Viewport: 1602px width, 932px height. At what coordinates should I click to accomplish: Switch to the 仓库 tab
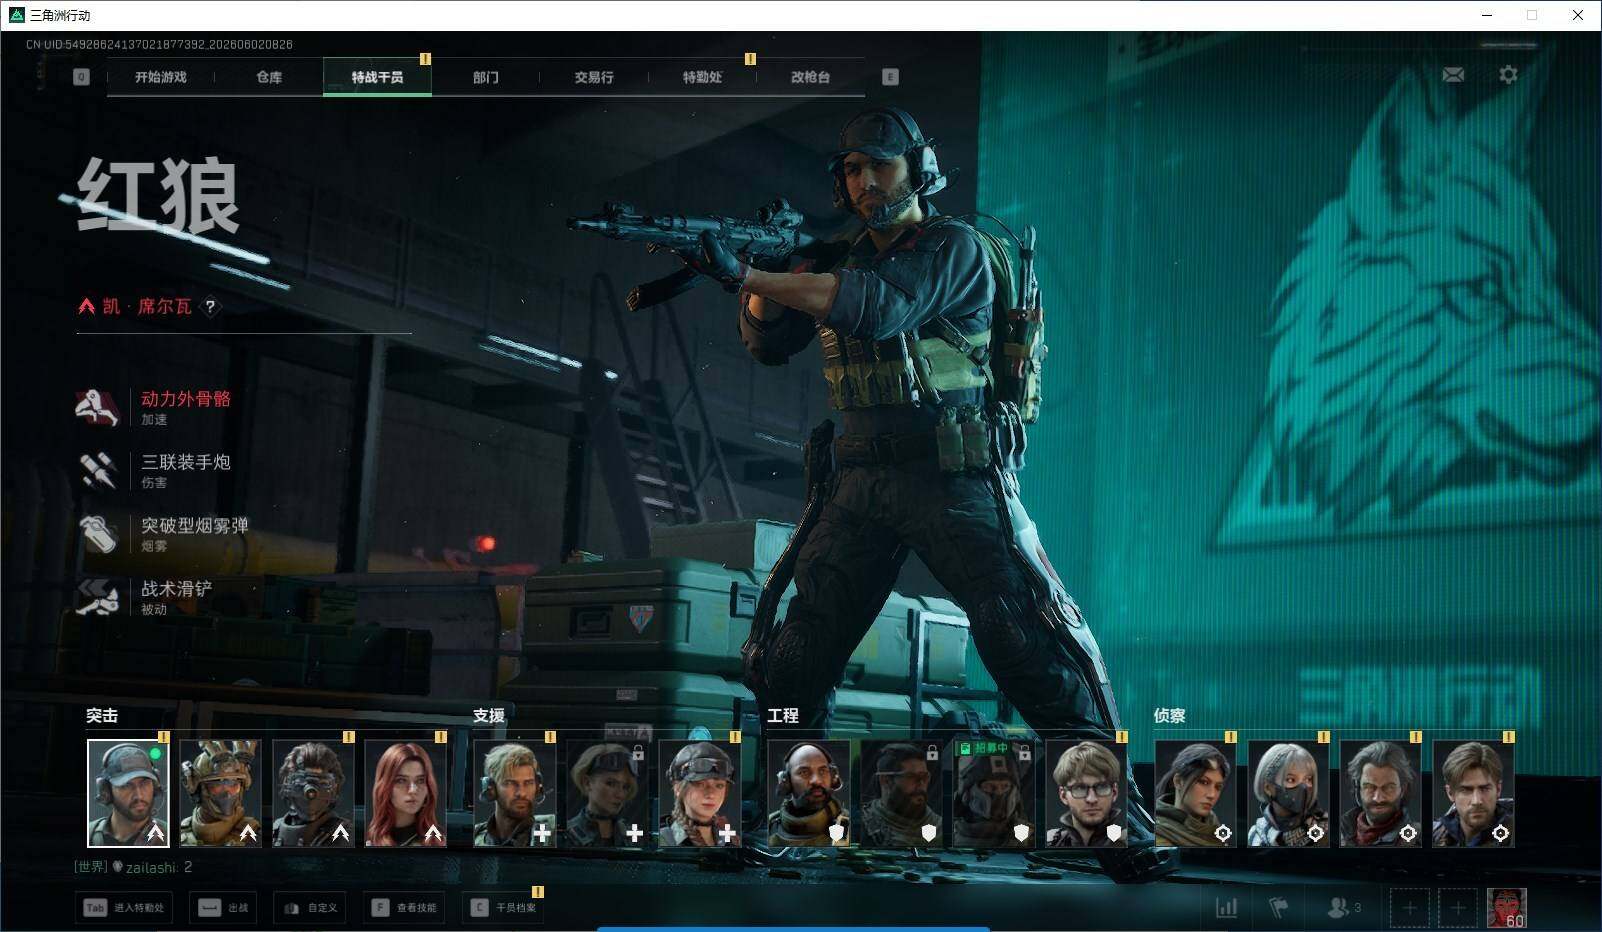pos(269,77)
